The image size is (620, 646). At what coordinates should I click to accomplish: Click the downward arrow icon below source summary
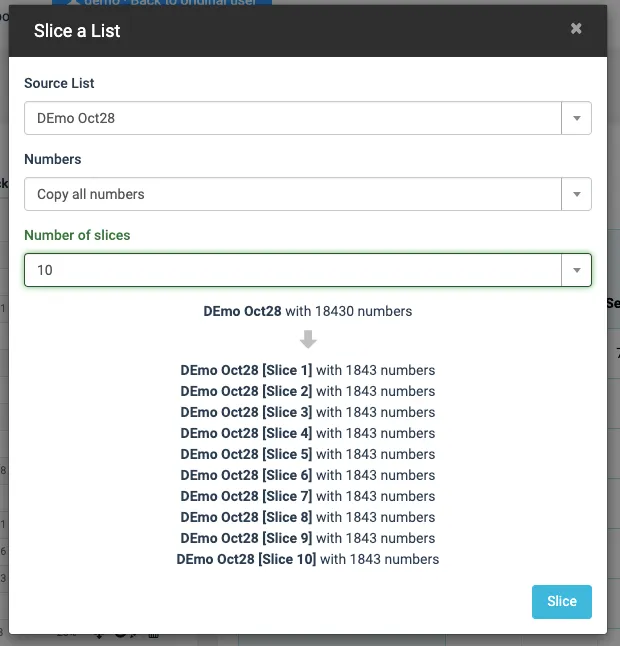coord(308,339)
